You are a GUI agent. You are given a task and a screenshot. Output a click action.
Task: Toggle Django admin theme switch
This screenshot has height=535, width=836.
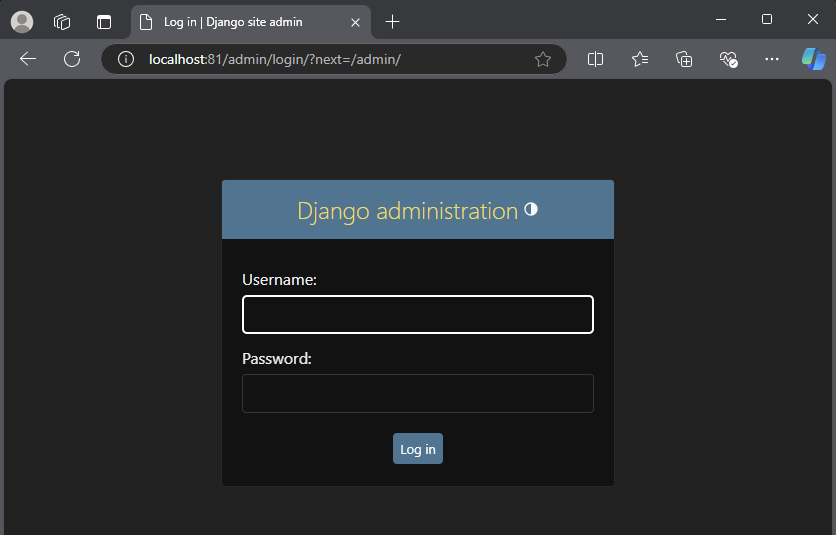pyautogui.click(x=530, y=209)
